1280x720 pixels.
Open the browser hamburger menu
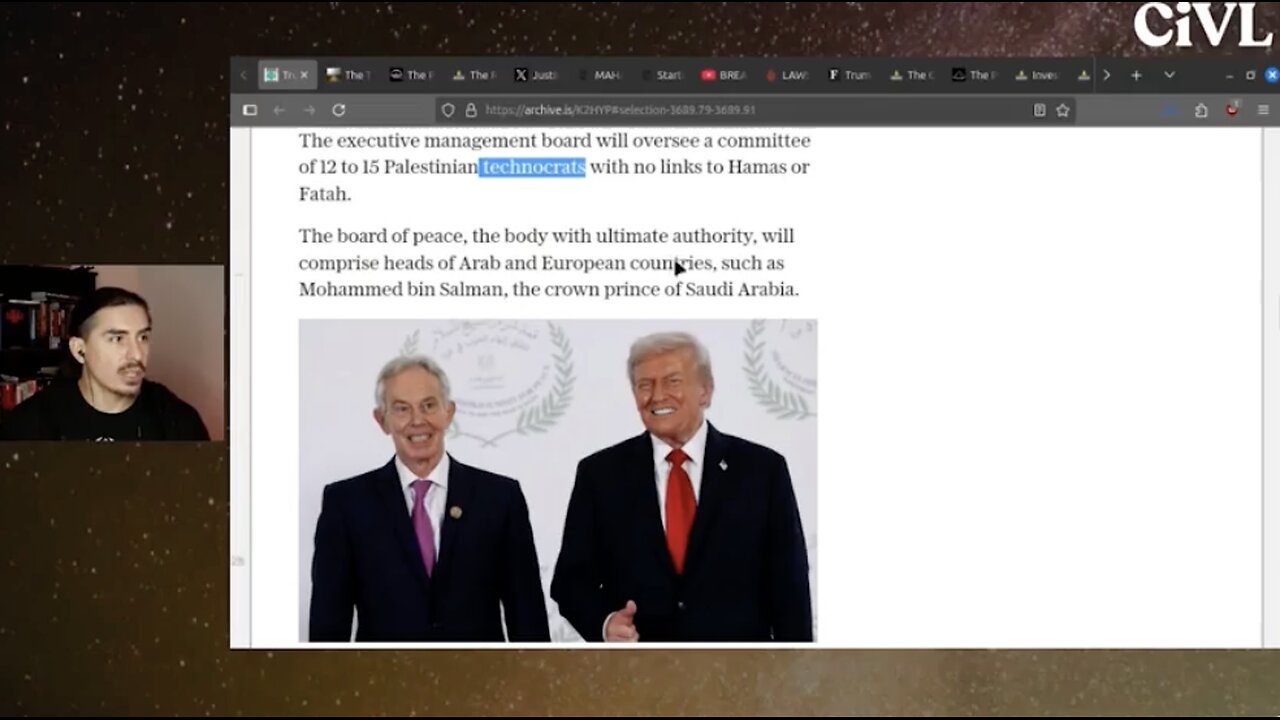pos(1263,110)
